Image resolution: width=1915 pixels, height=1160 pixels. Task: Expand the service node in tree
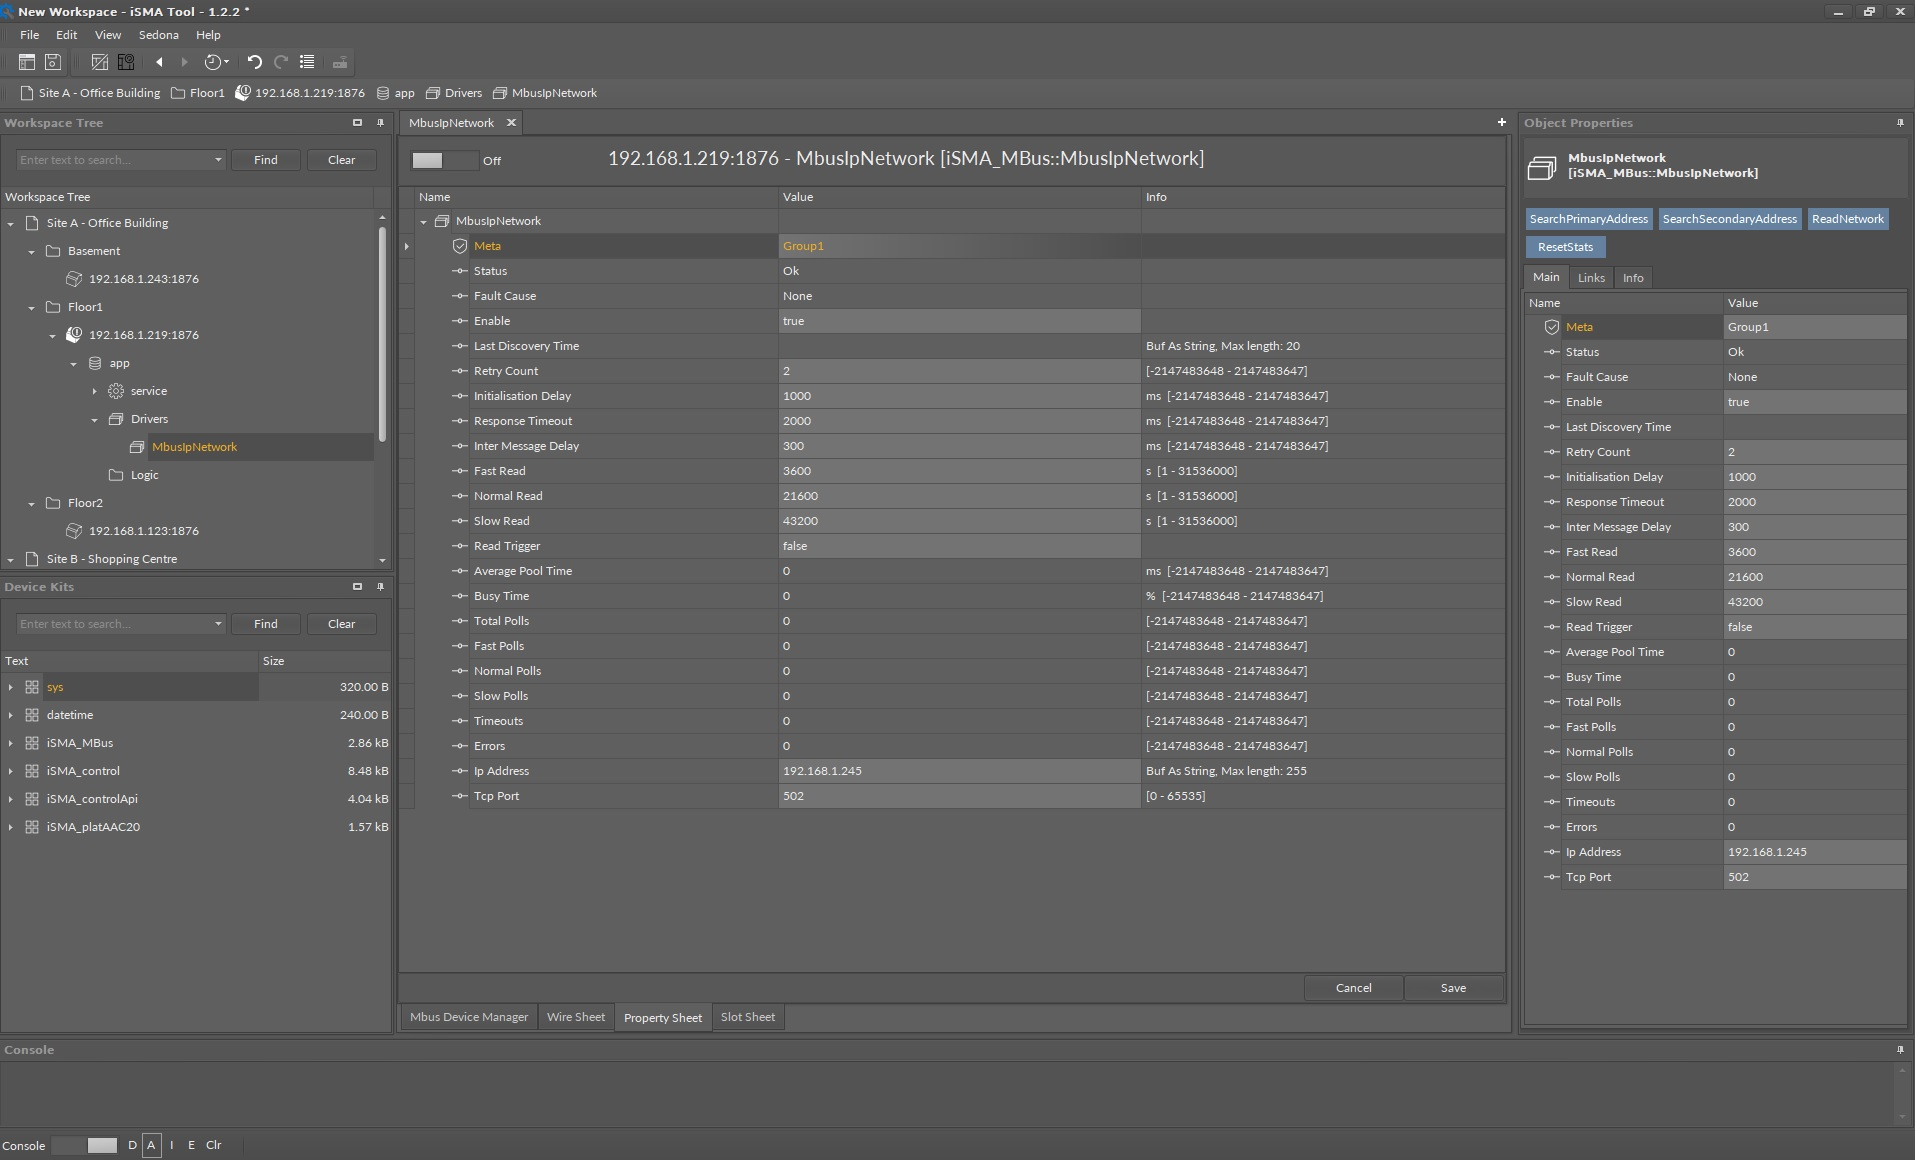click(x=95, y=391)
